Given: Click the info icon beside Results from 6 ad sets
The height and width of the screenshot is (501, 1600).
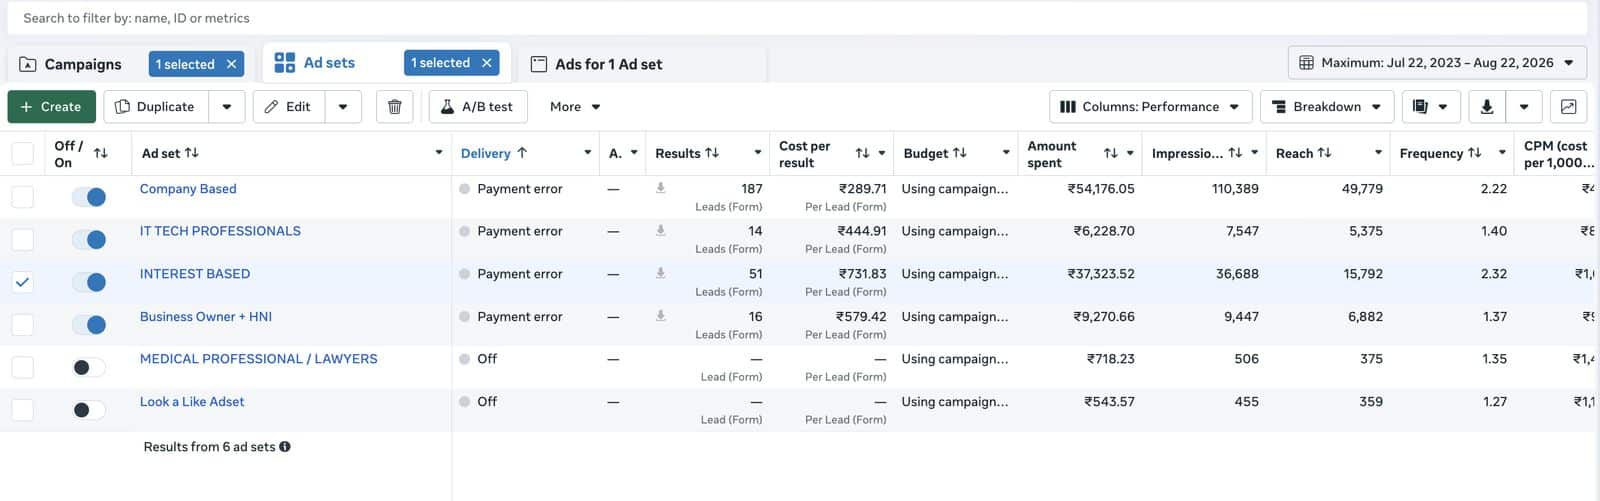Looking at the screenshot, I should [x=285, y=447].
